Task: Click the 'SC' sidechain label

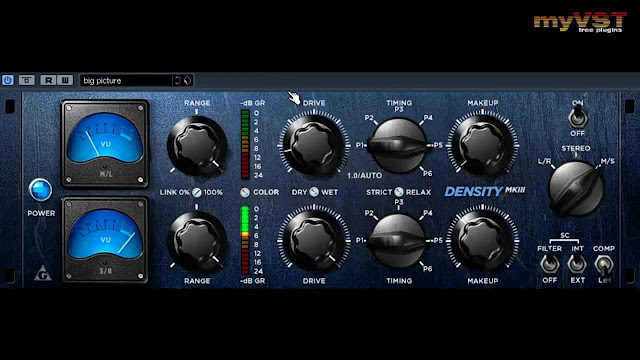Action: tap(564, 236)
